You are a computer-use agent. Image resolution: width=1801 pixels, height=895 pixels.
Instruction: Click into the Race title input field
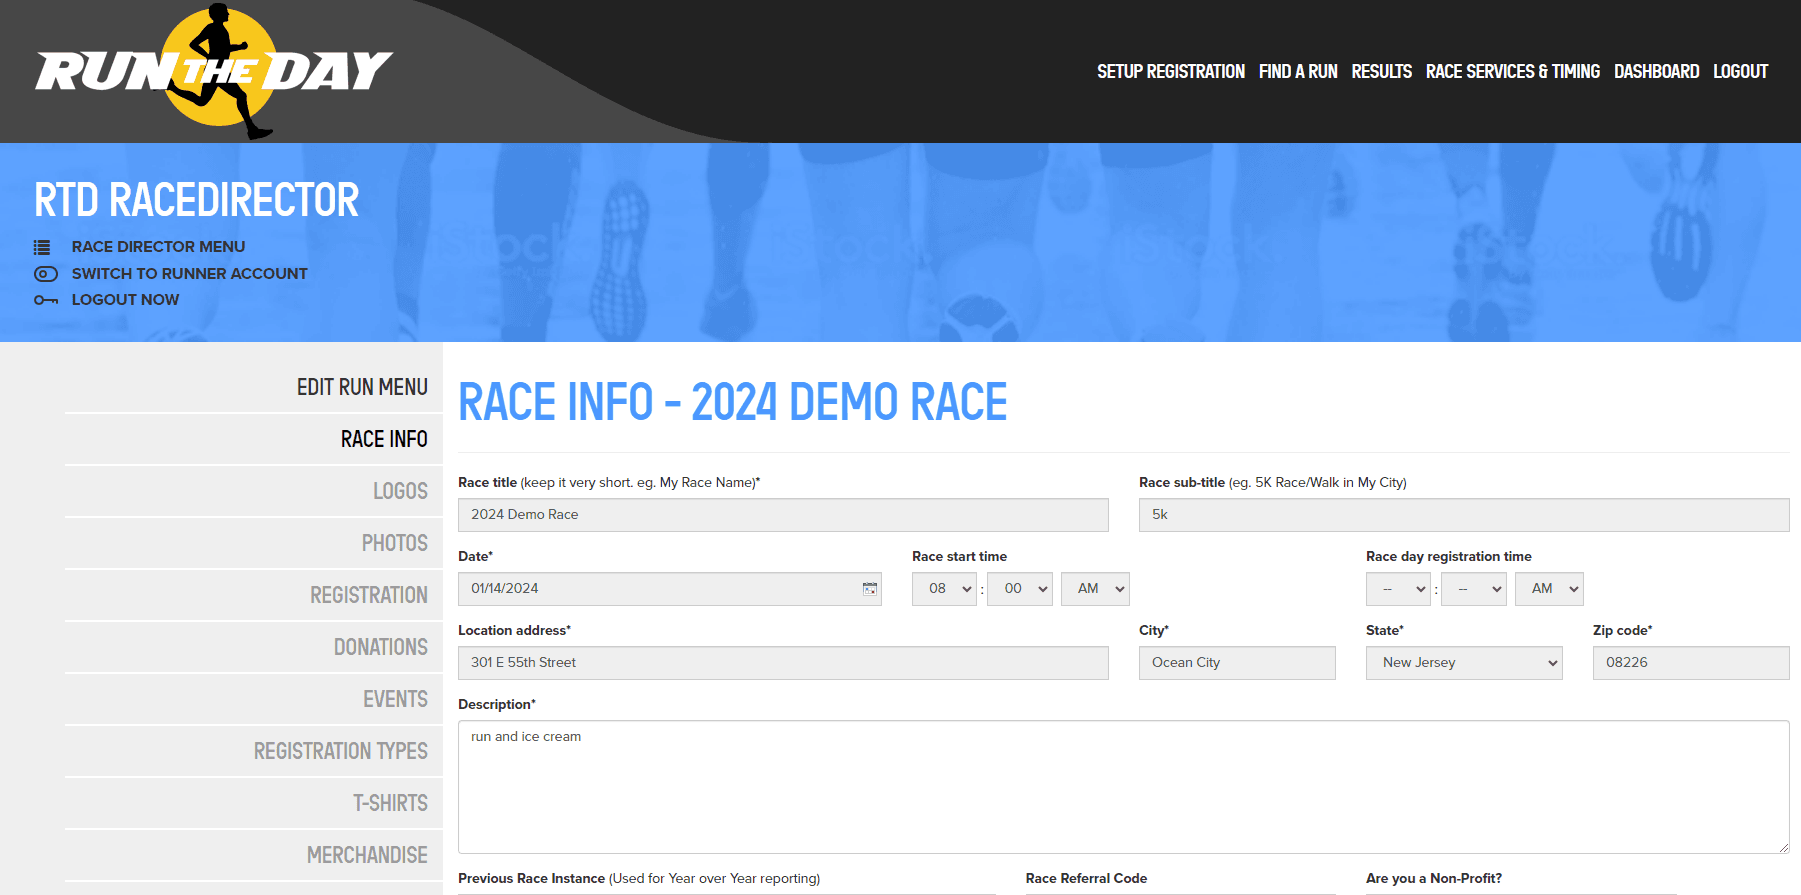[x=782, y=515]
